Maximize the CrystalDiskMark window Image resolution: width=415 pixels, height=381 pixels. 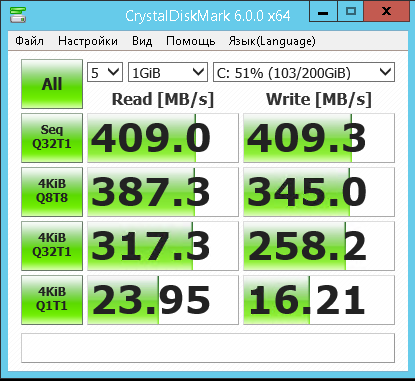351,12
